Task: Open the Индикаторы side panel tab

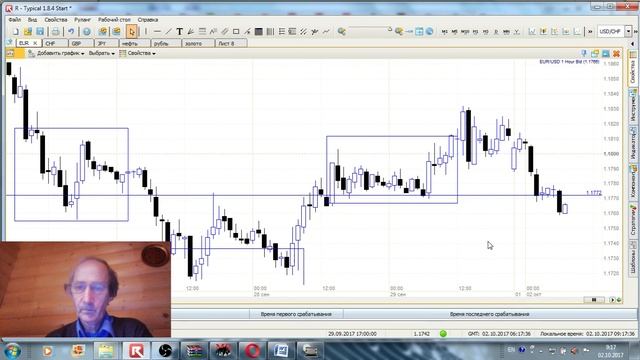Action: pos(633,144)
